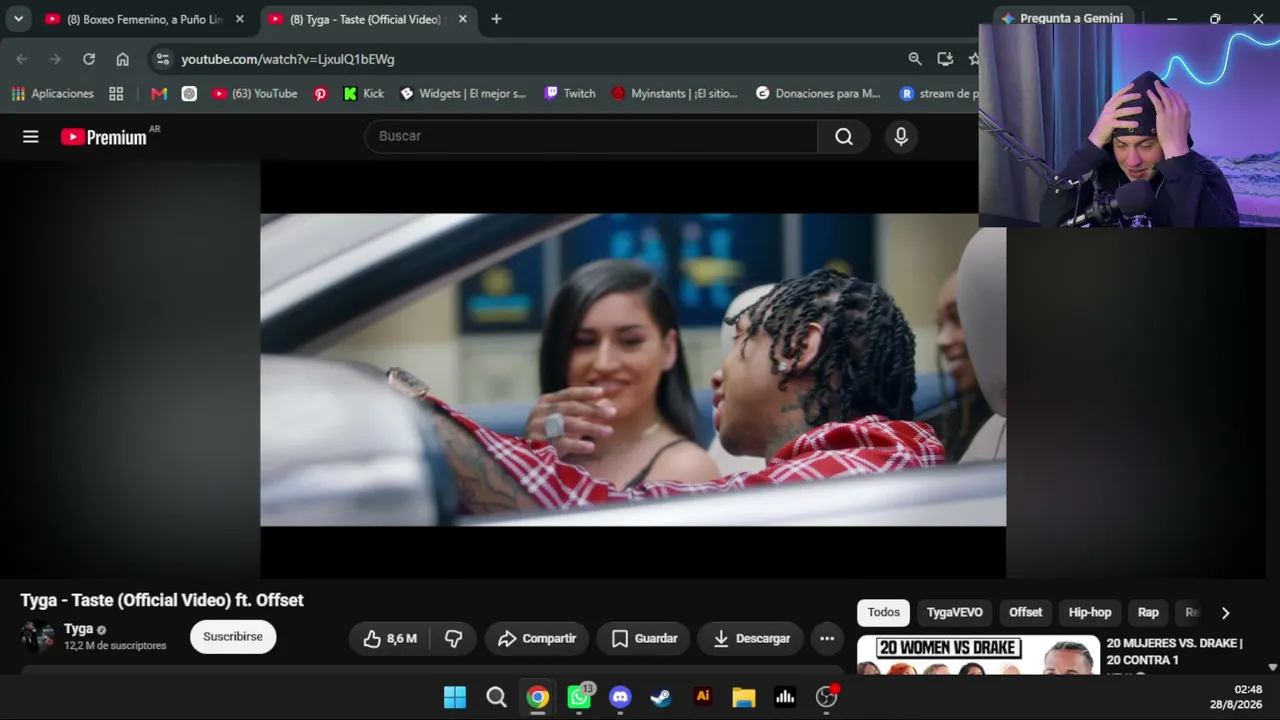Image resolution: width=1280 pixels, height=720 pixels.
Task: Open File Explorer from the taskbar
Action: (x=743, y=697)
